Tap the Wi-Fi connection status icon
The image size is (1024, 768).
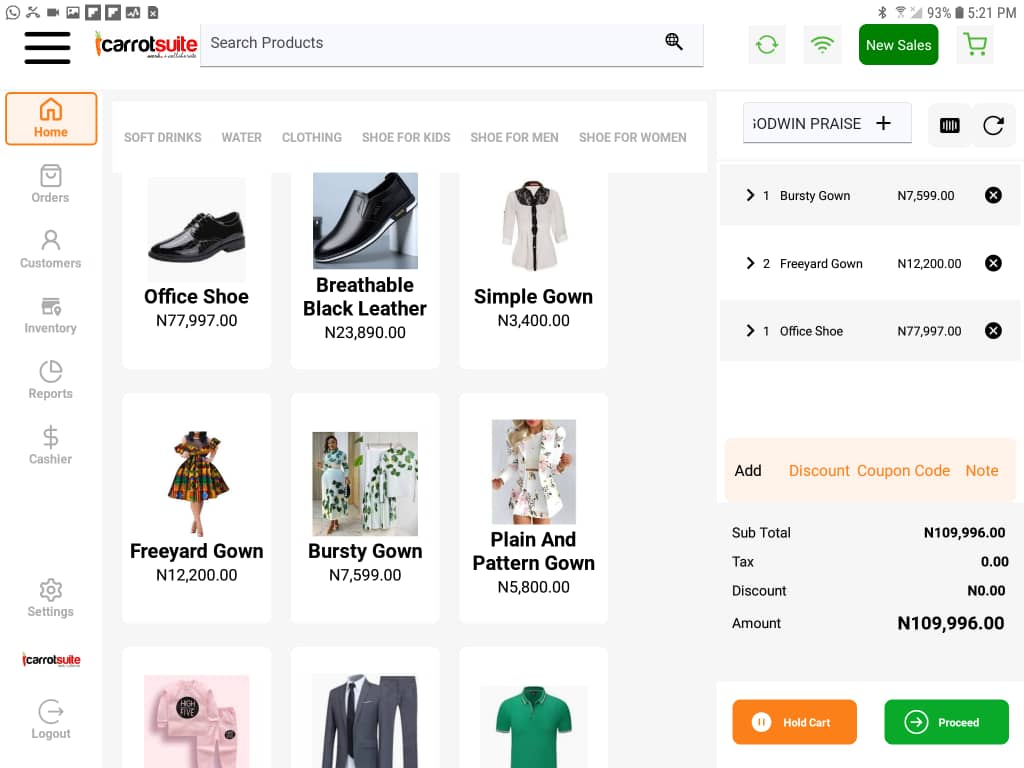point(822,45)
